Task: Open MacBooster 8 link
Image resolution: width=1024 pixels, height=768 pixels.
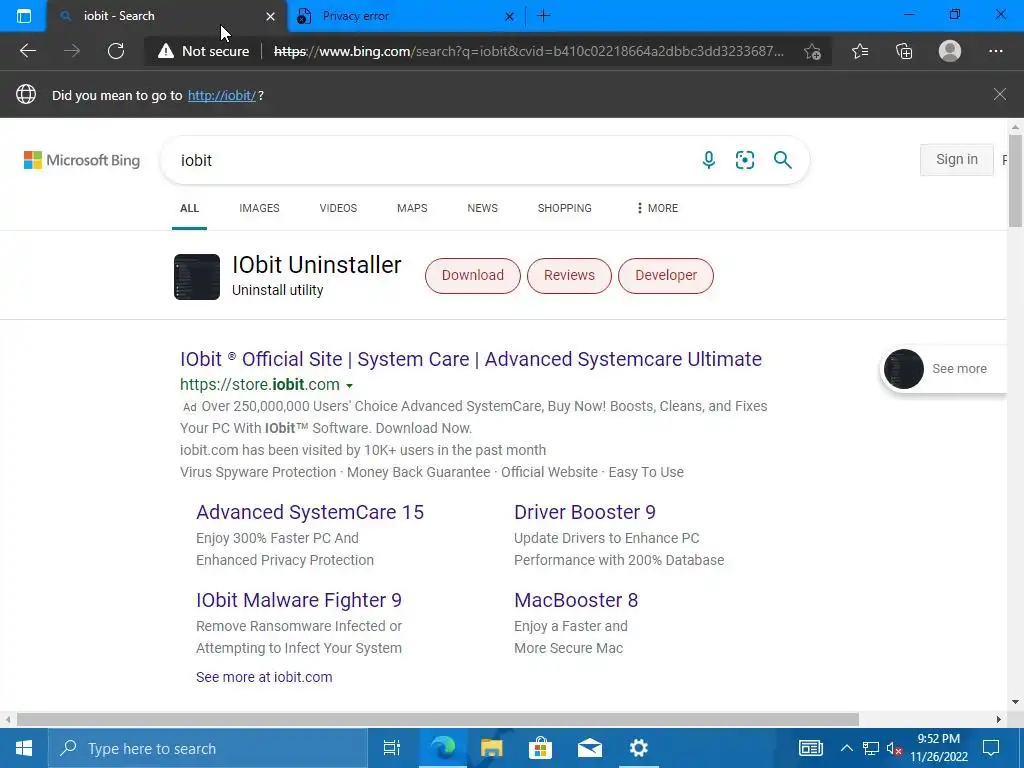Action: 576,600
